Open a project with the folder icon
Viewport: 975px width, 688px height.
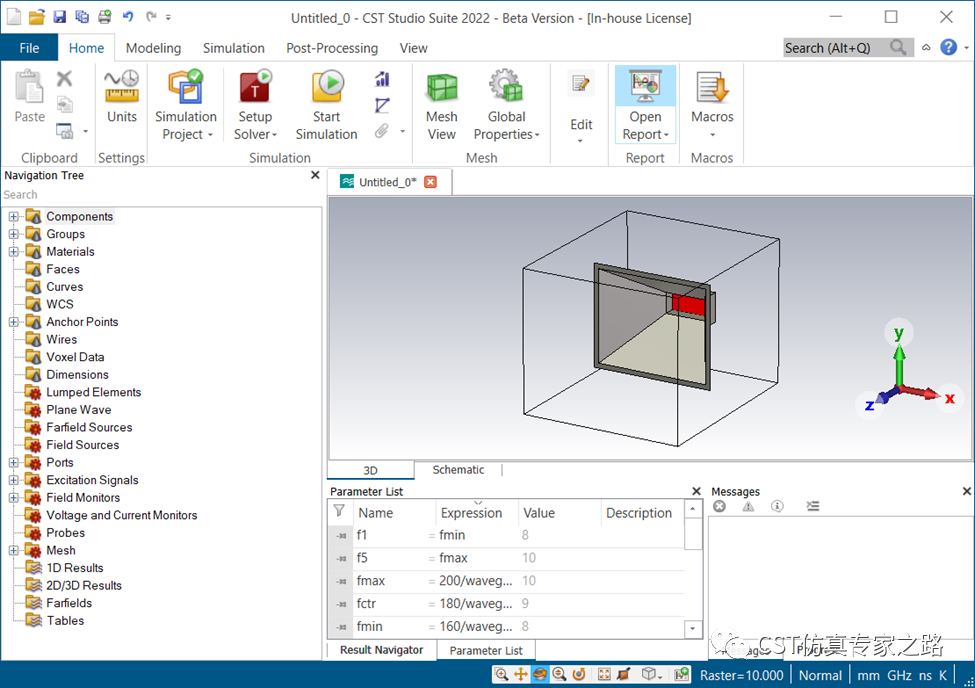click(x=37, y=17)
